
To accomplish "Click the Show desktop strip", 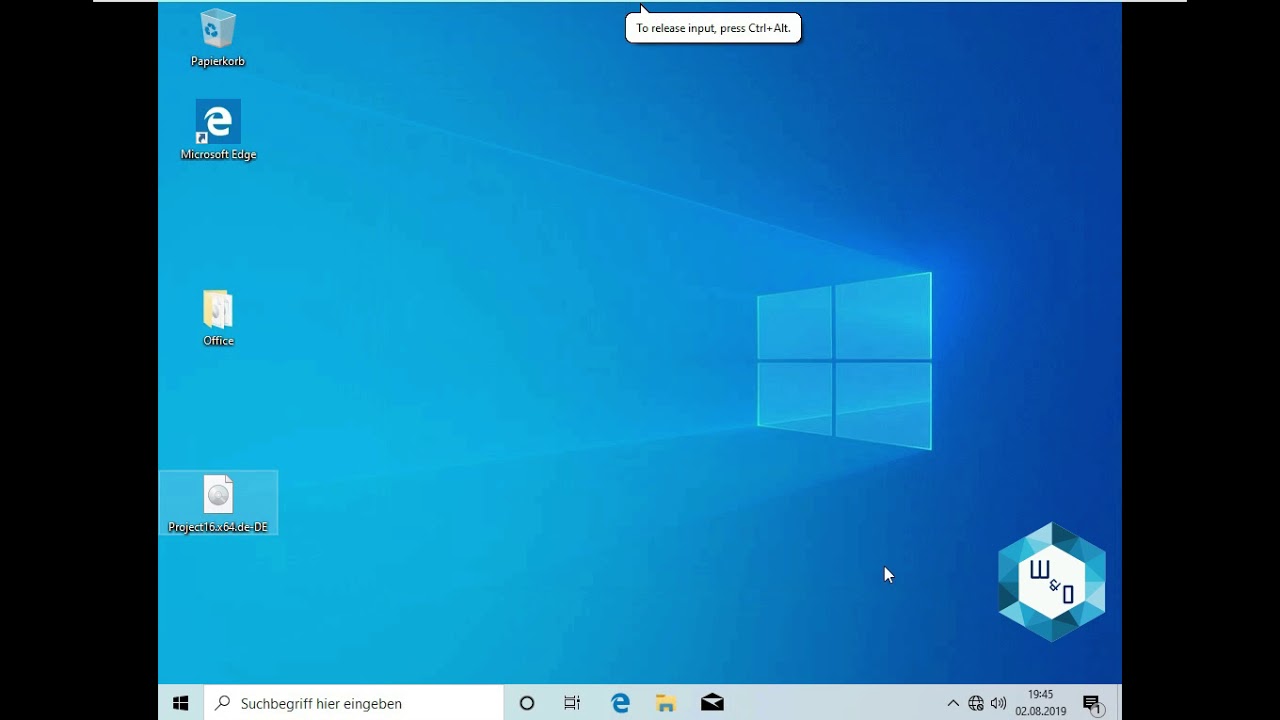I will coord(1119,703).
